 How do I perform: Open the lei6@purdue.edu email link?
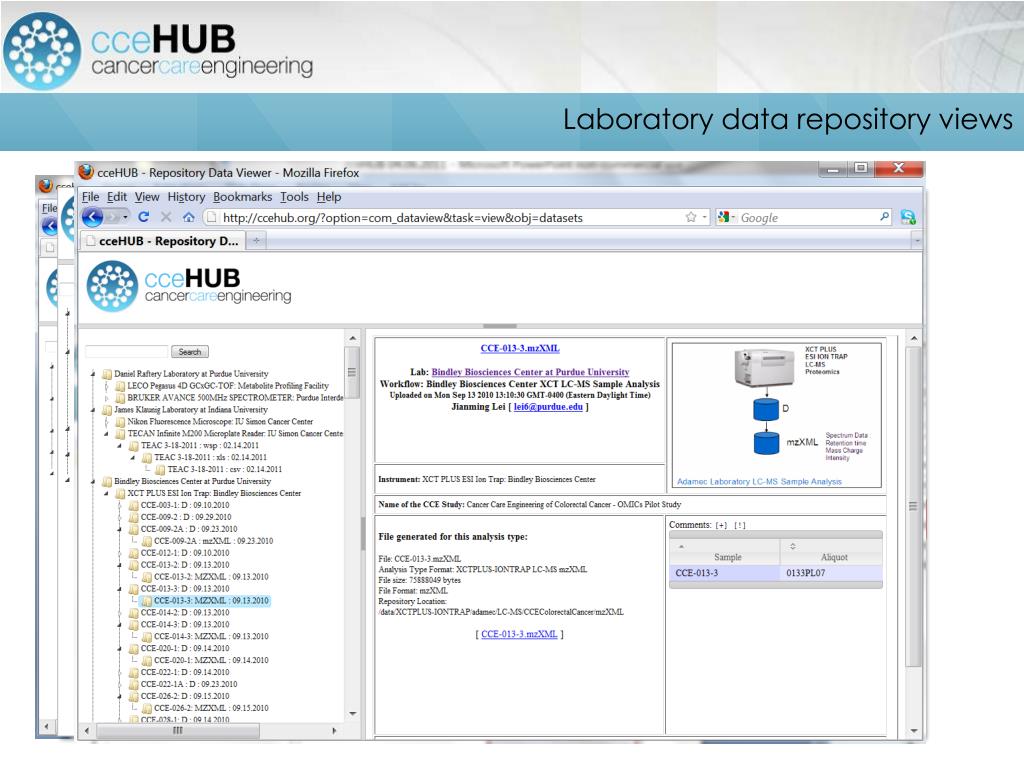[549, 407]
